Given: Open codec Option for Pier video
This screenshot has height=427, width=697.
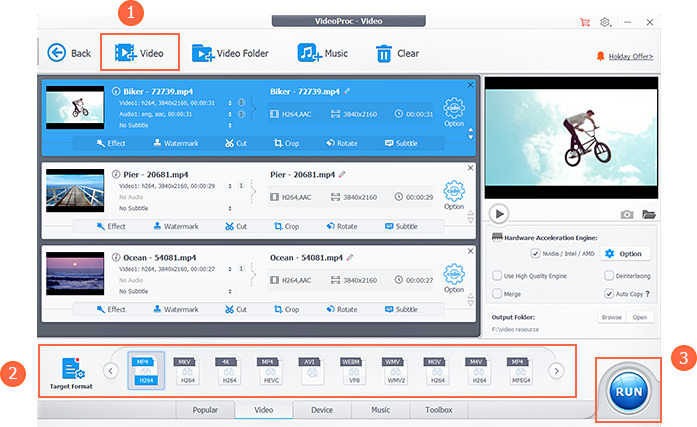Looking at the screenshot, I should pyautogui.click(x=454, y=195).
